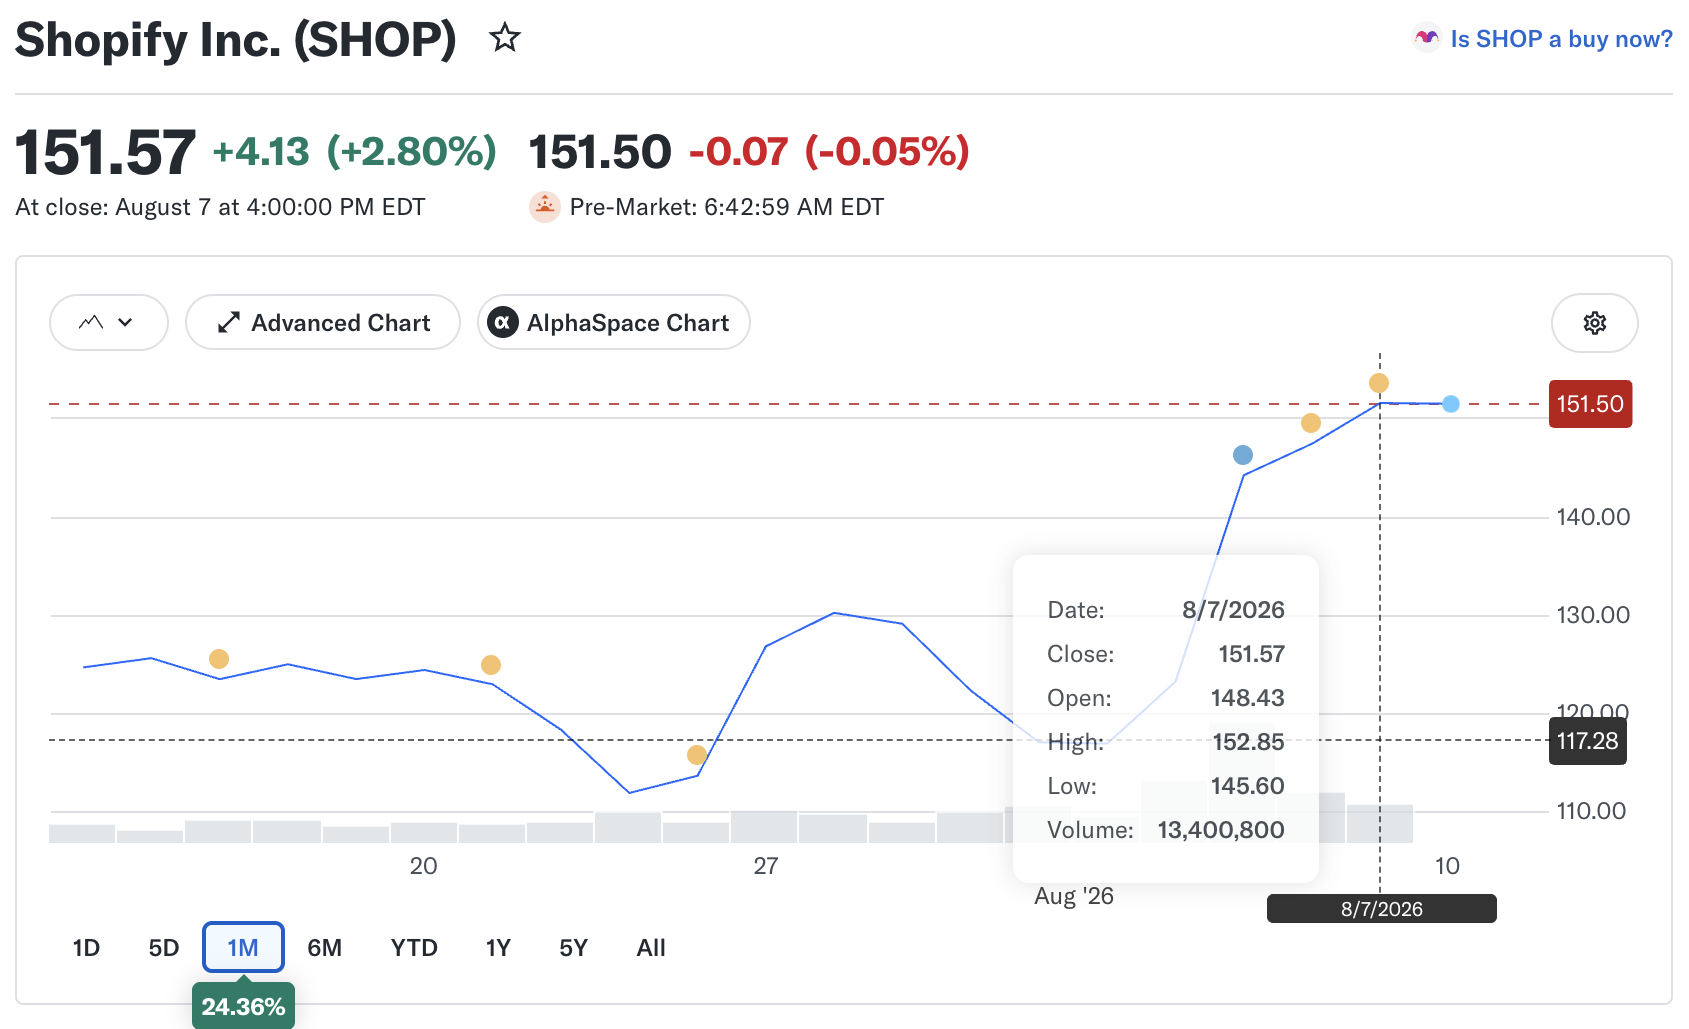The width and height of the screenshot is (1689, 1029).
Task: Click the red 151.50 price tag on the axis
Action: [1590, 404]
